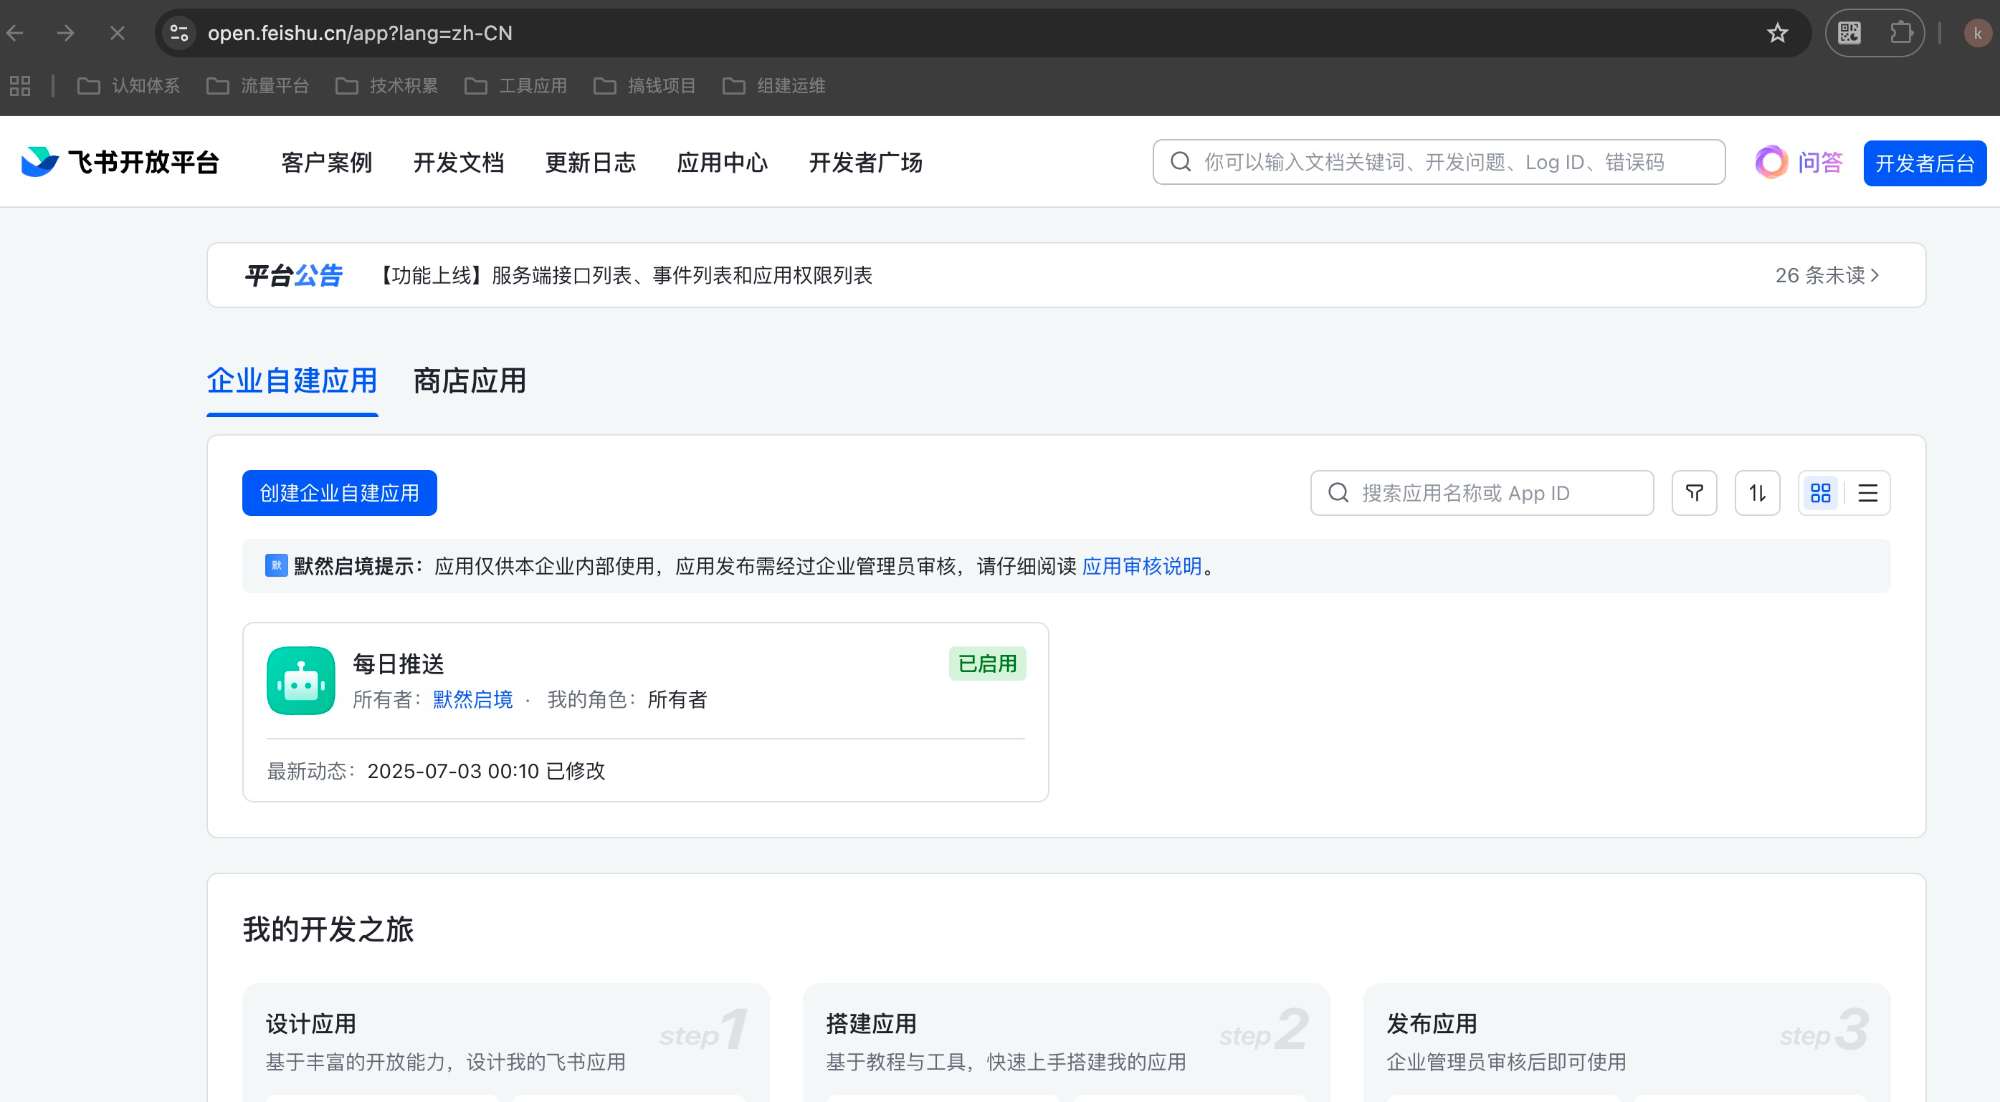The height and width of the screenshot is (1102, 2000).
Task: Click the sort order arrows icon
Action: (1757, 493)
